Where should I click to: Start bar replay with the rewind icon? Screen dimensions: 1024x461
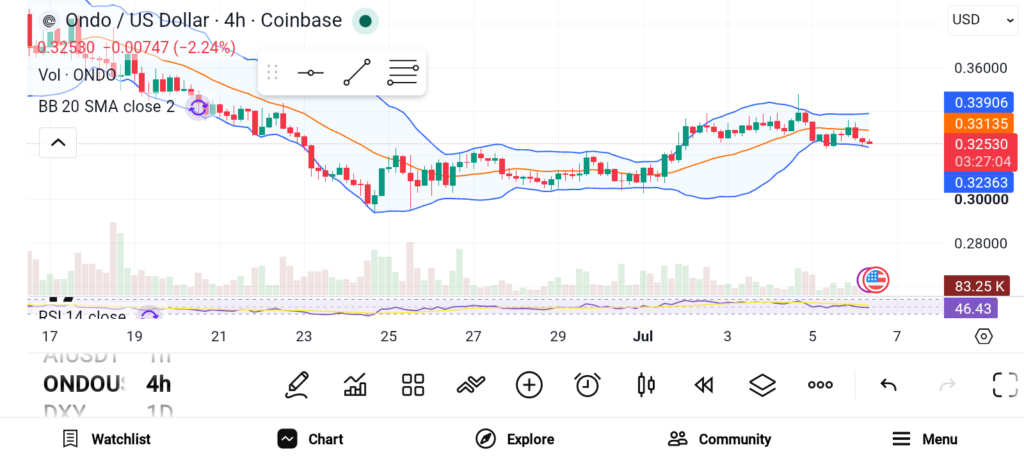click(703, 385)
